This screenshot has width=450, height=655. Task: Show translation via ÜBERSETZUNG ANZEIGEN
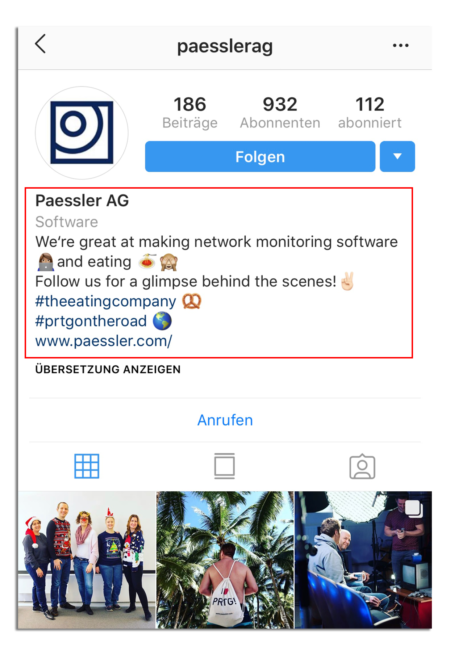[108, 369]
